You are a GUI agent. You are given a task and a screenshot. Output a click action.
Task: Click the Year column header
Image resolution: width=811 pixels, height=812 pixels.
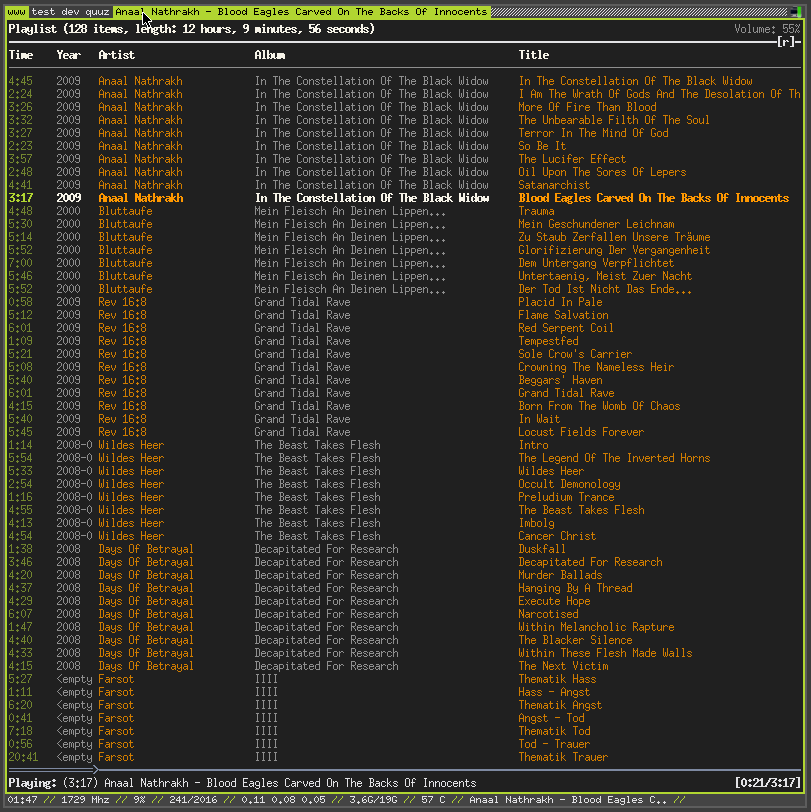tap(68, 55)
